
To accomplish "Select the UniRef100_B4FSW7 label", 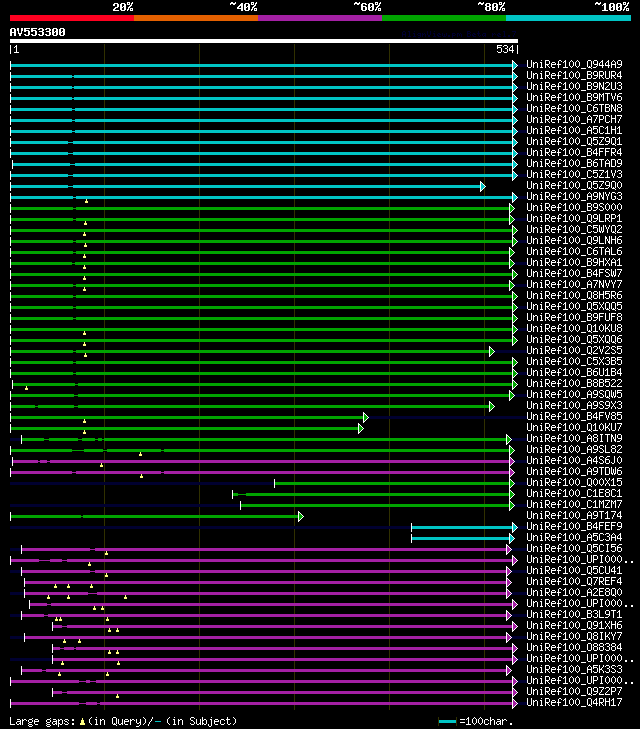I will pos(574,273).
